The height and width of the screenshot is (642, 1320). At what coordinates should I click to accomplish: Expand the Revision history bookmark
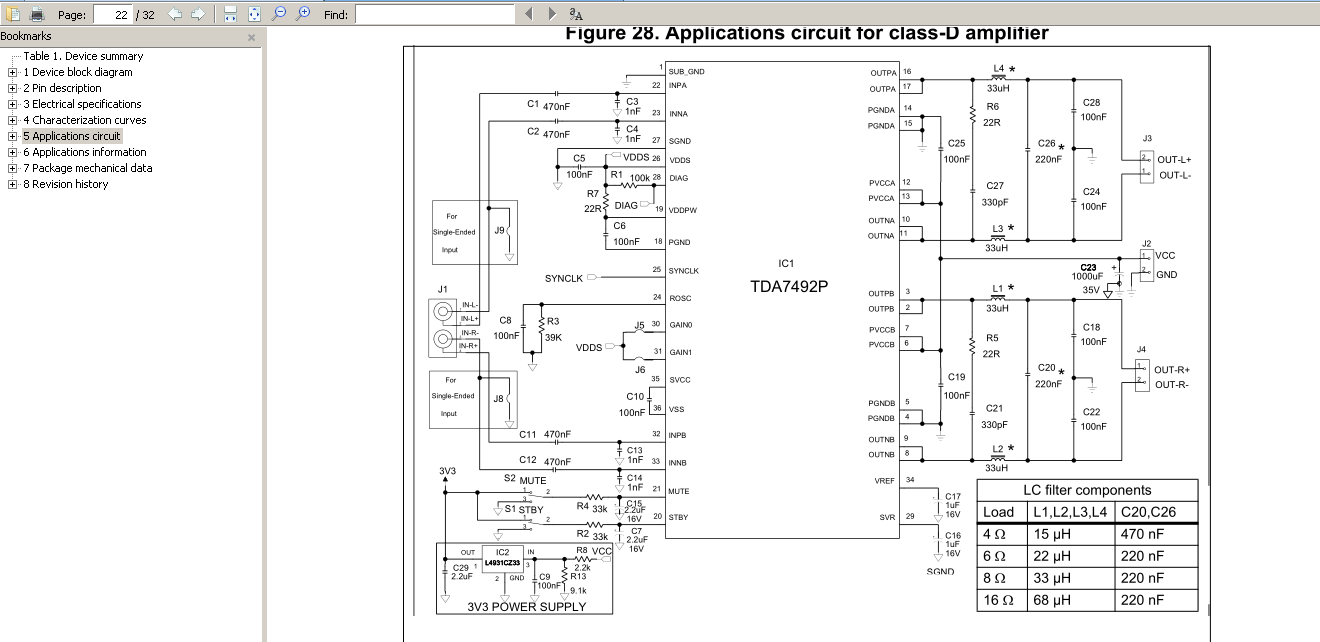click(12, 184)
